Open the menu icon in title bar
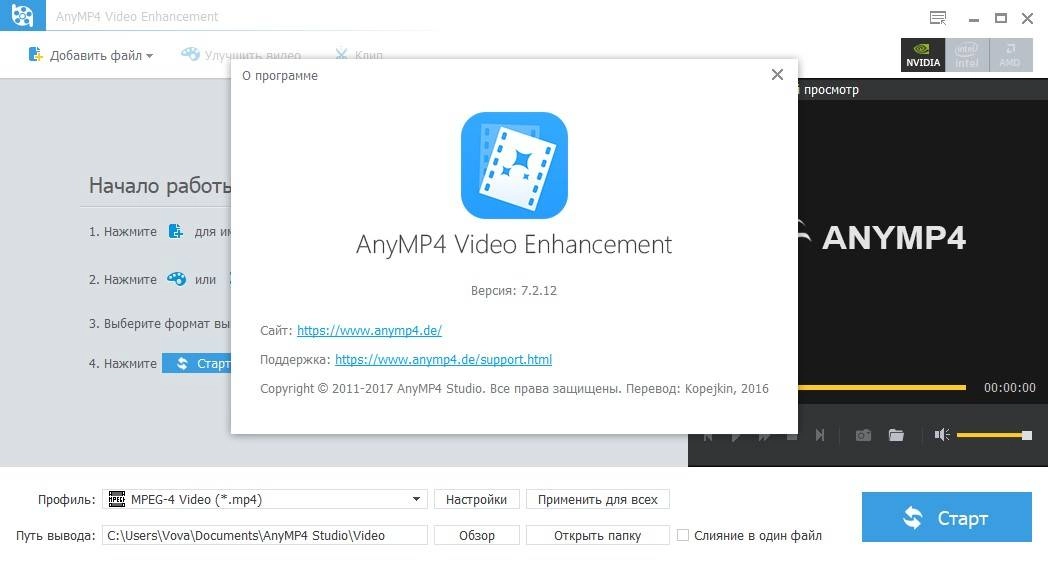This screenshot has height=572, width=1048. (938, 18)
